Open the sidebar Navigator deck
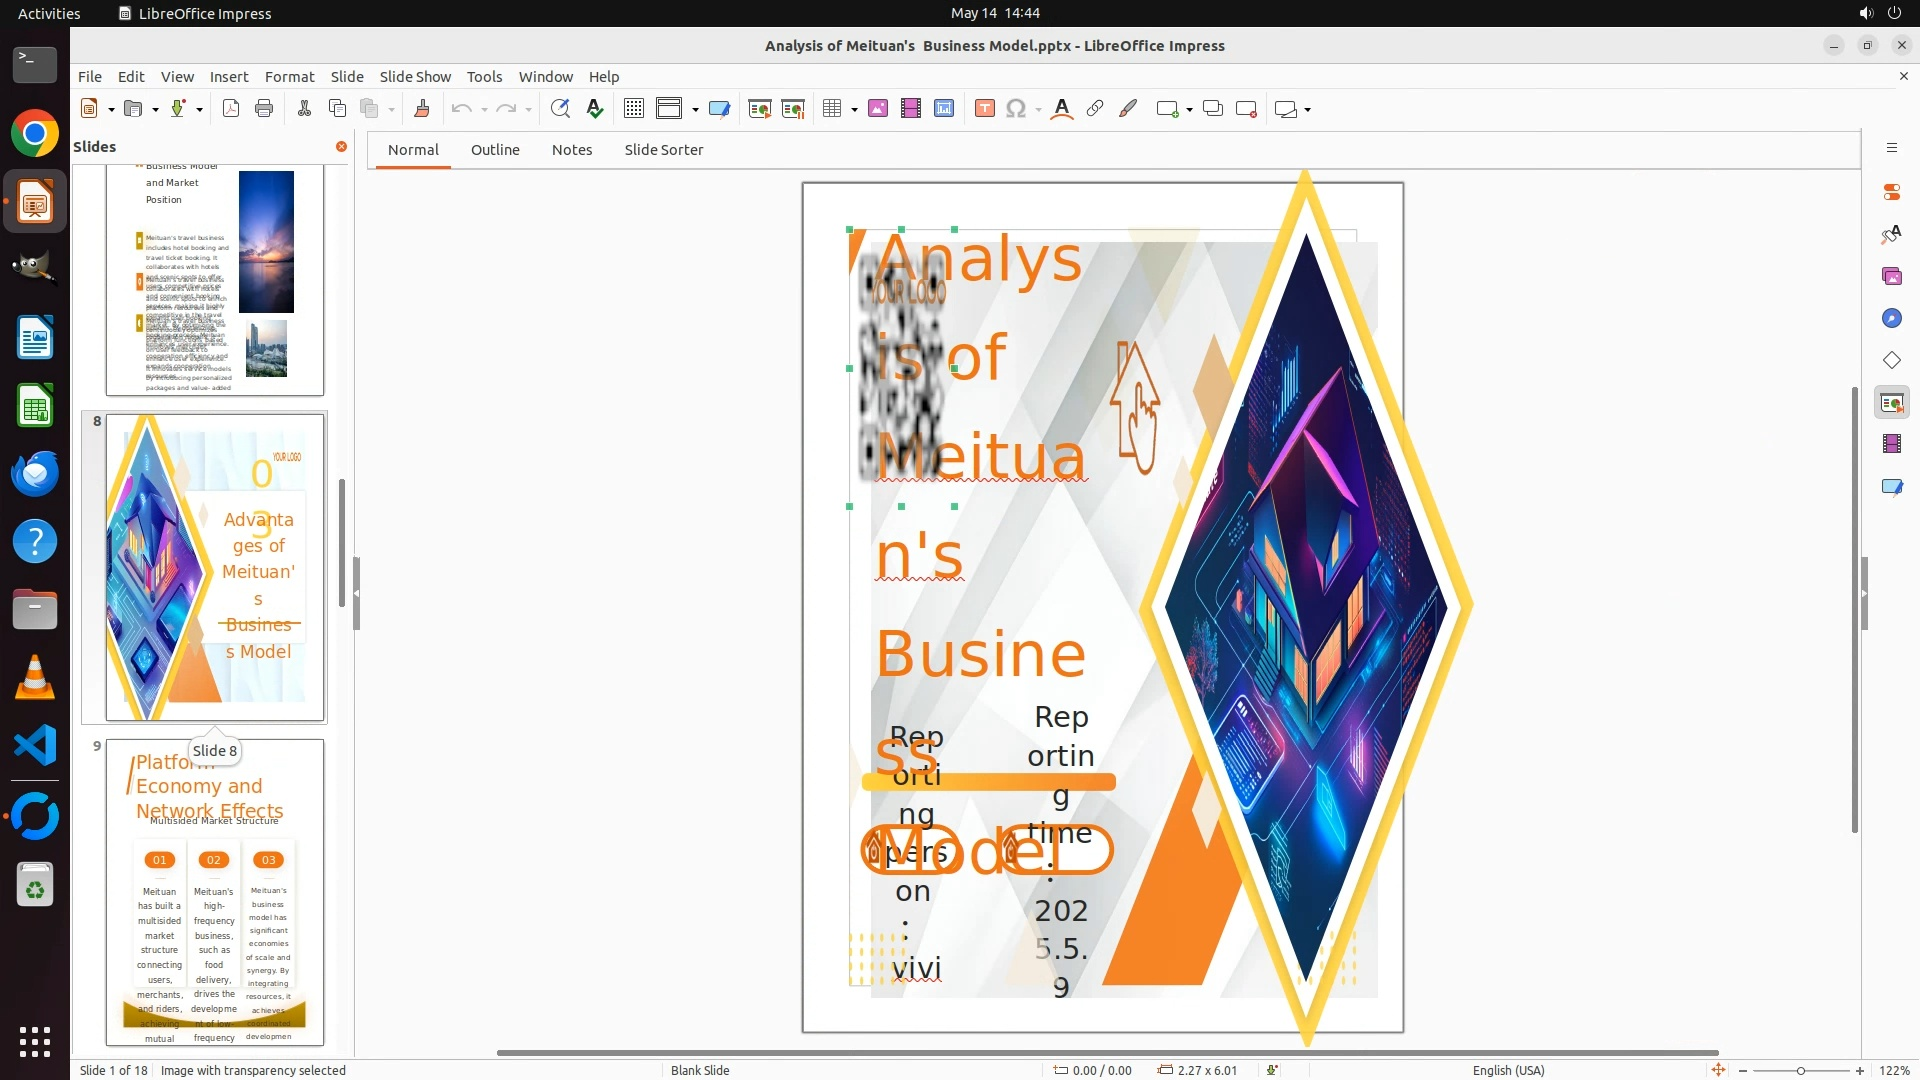 [x=1891, y=318]
